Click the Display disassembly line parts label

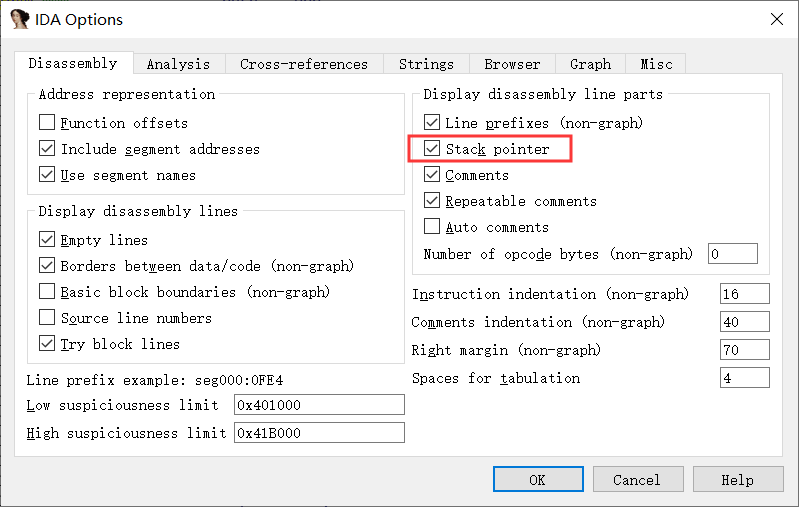[x=543, y=94]
